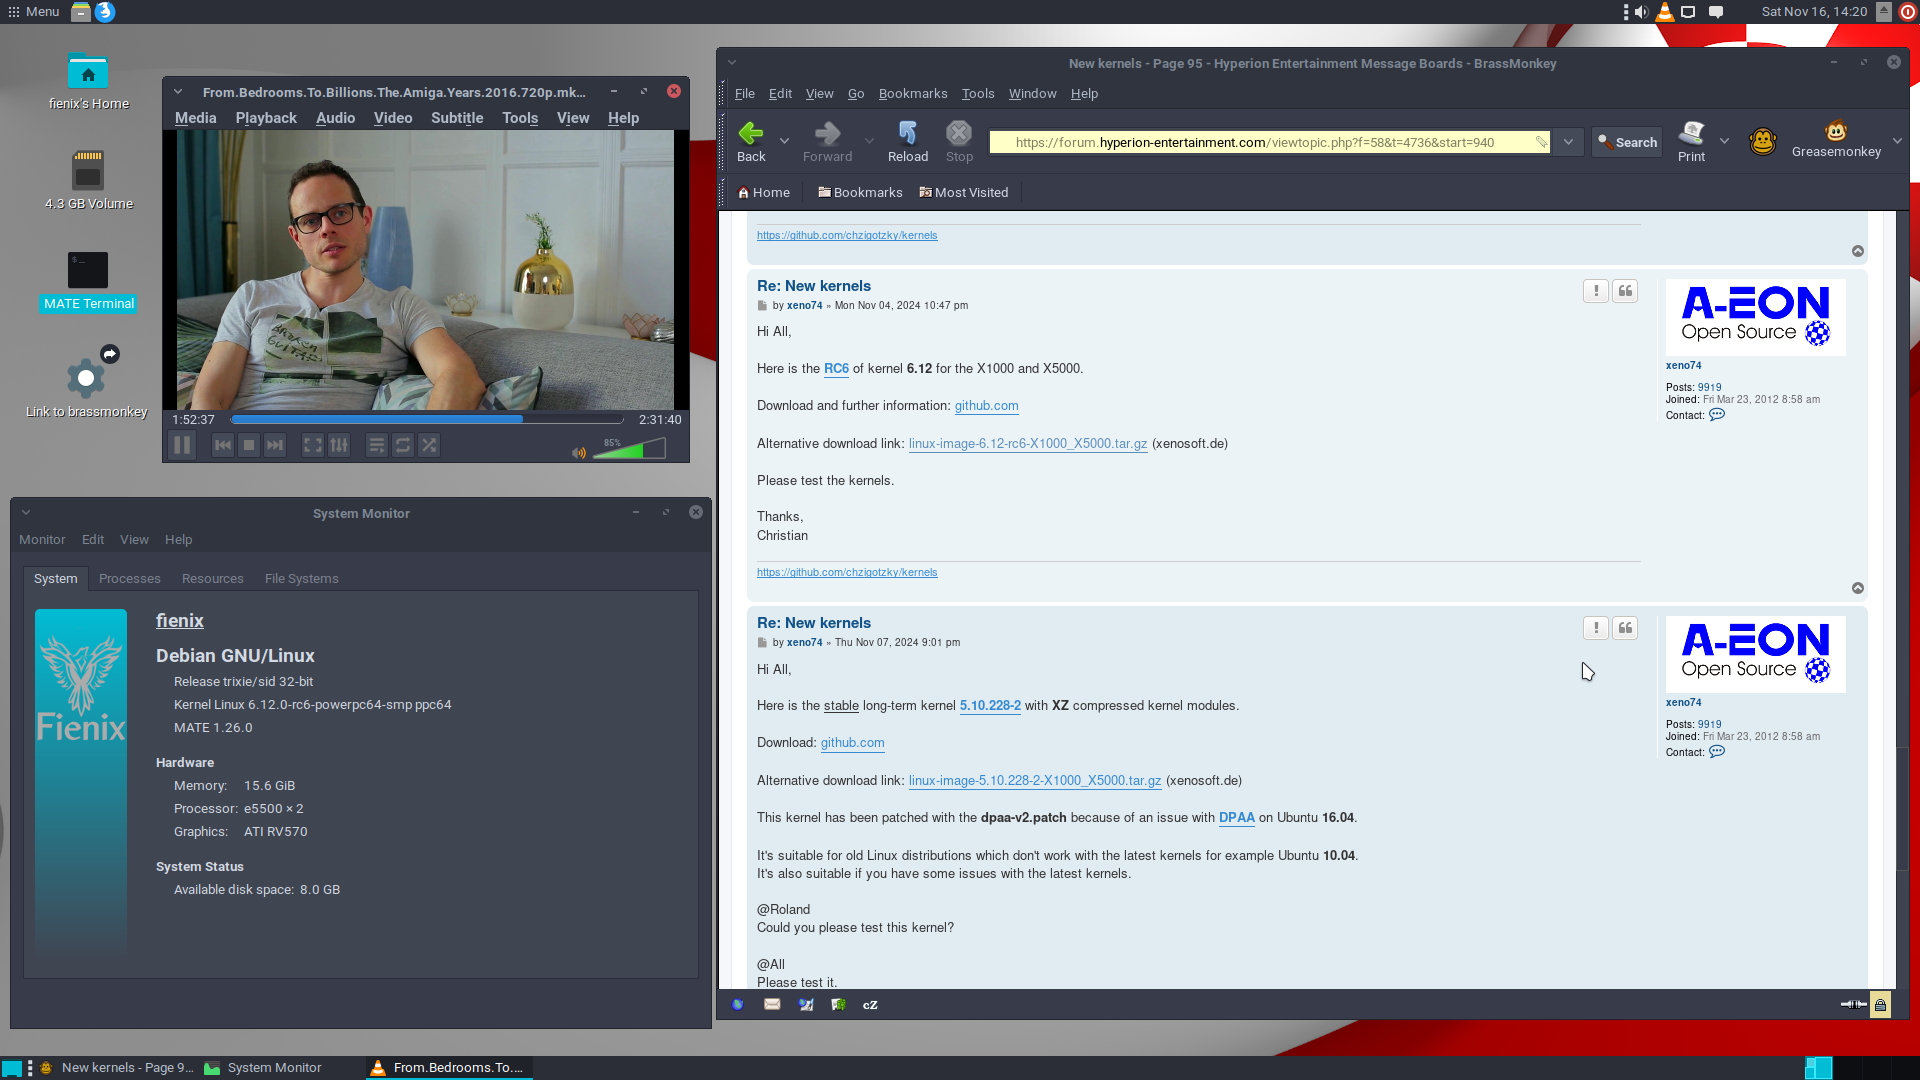Reload the forum page

click(x=908, y=142)
